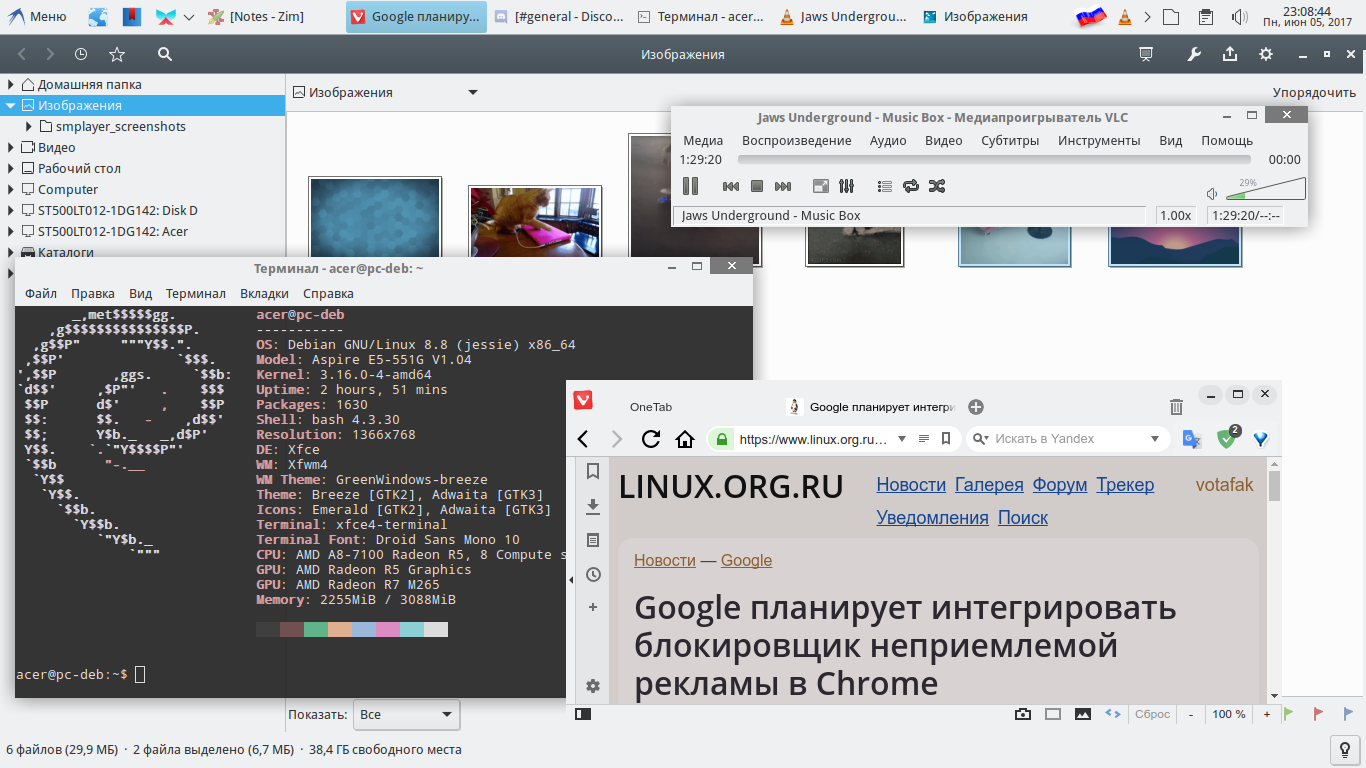Open VLC Медиа menu
The width and height of the screenshot is (1366, 768).
click(x=703, y=140)
